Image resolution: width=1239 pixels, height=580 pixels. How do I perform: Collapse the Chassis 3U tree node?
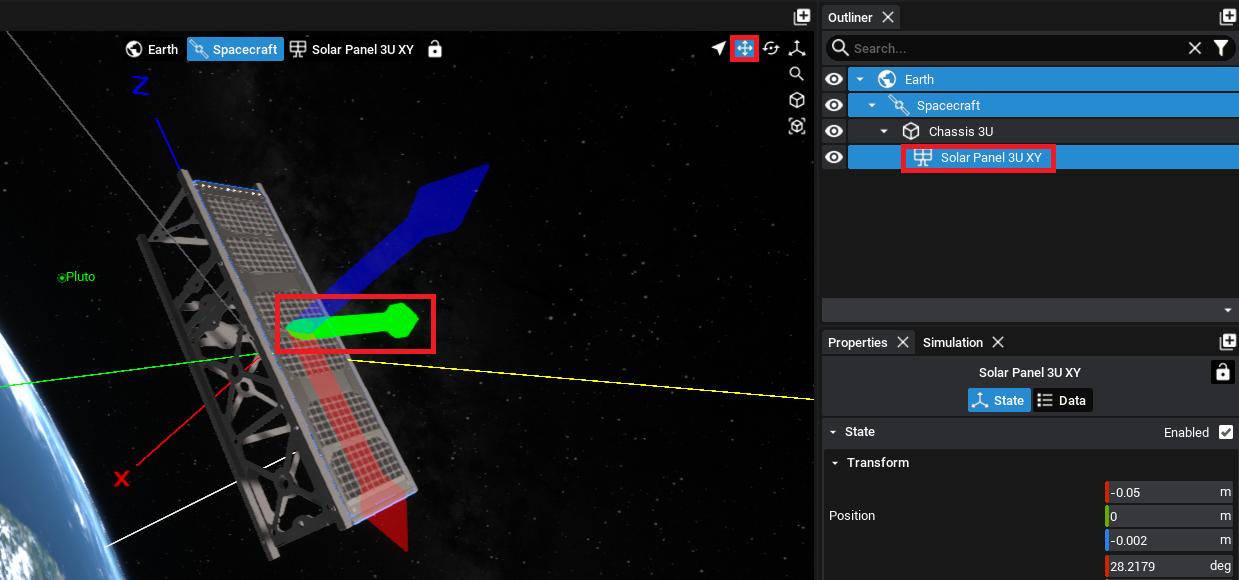coord(884,132)
